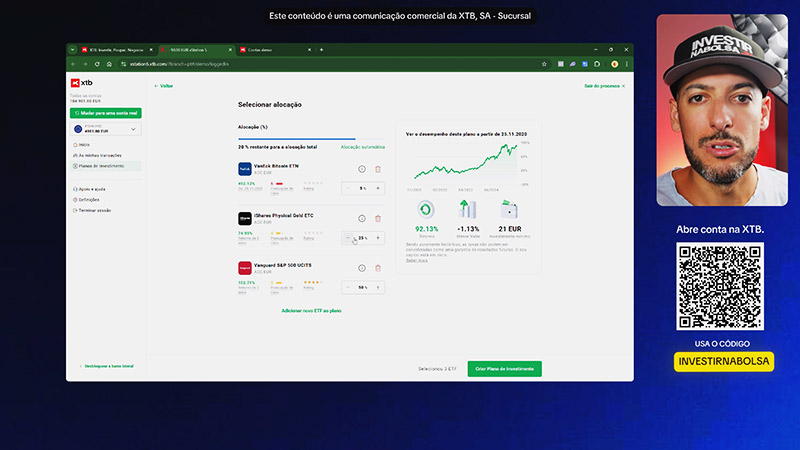The height and width of the screenshot is (450, 800).
Task: Open the browser extensions puzzle icon
Action: [x=597, y=64]
